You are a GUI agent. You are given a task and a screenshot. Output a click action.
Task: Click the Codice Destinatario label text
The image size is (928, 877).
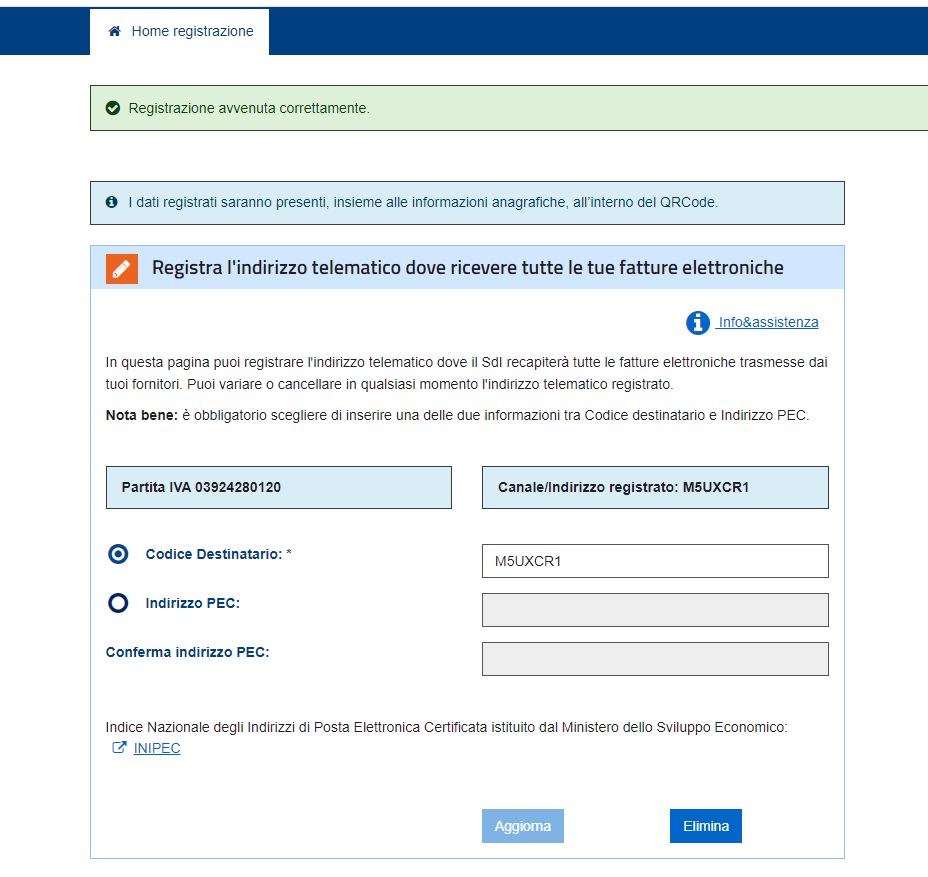coord(214,554)
